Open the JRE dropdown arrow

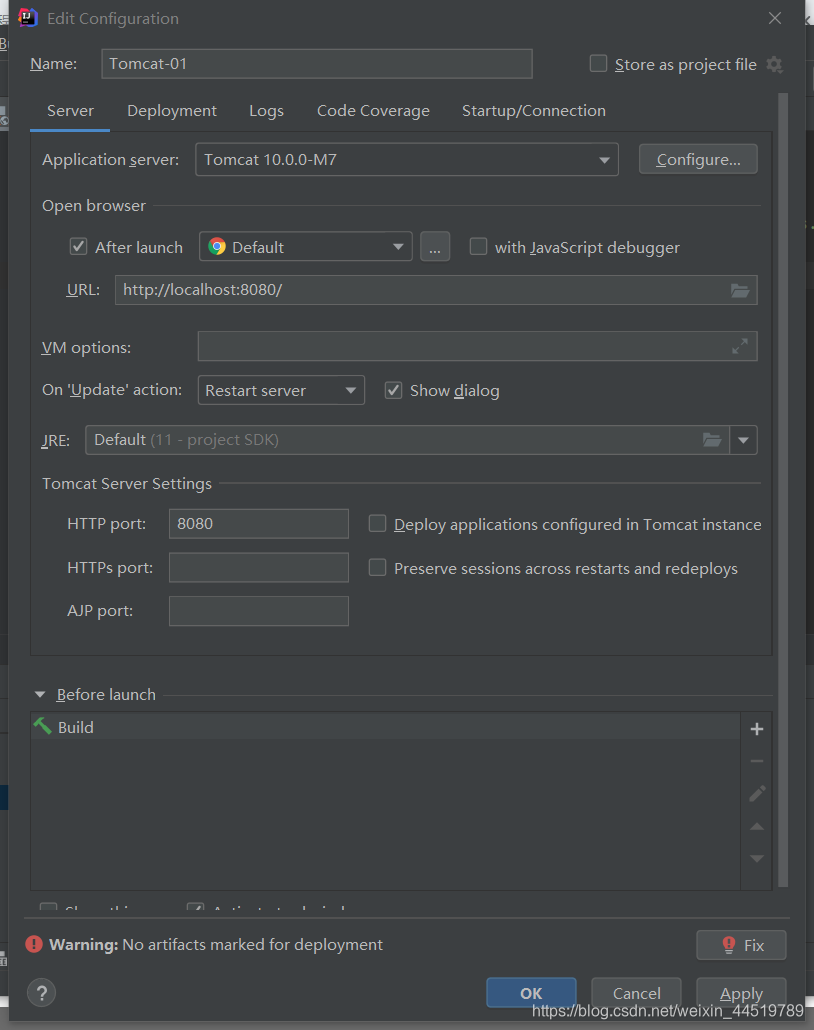tap(744, 440)
